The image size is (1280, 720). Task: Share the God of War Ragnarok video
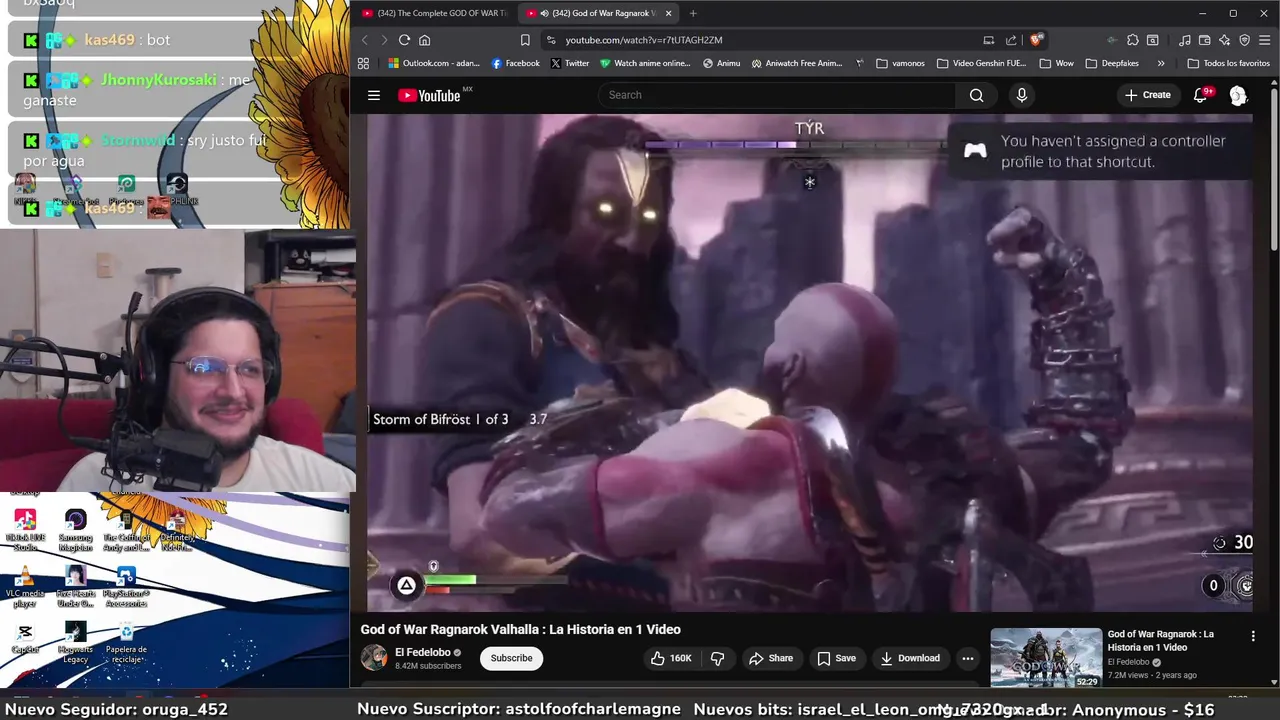771,658
